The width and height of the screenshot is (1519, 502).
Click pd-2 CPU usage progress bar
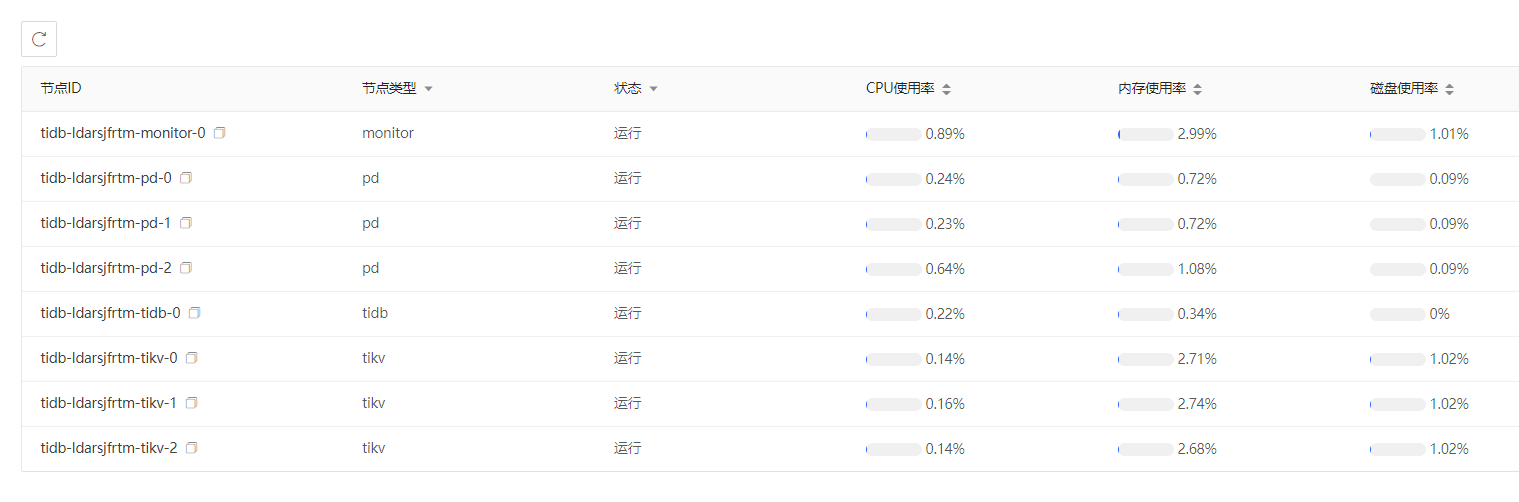point(894,269)
